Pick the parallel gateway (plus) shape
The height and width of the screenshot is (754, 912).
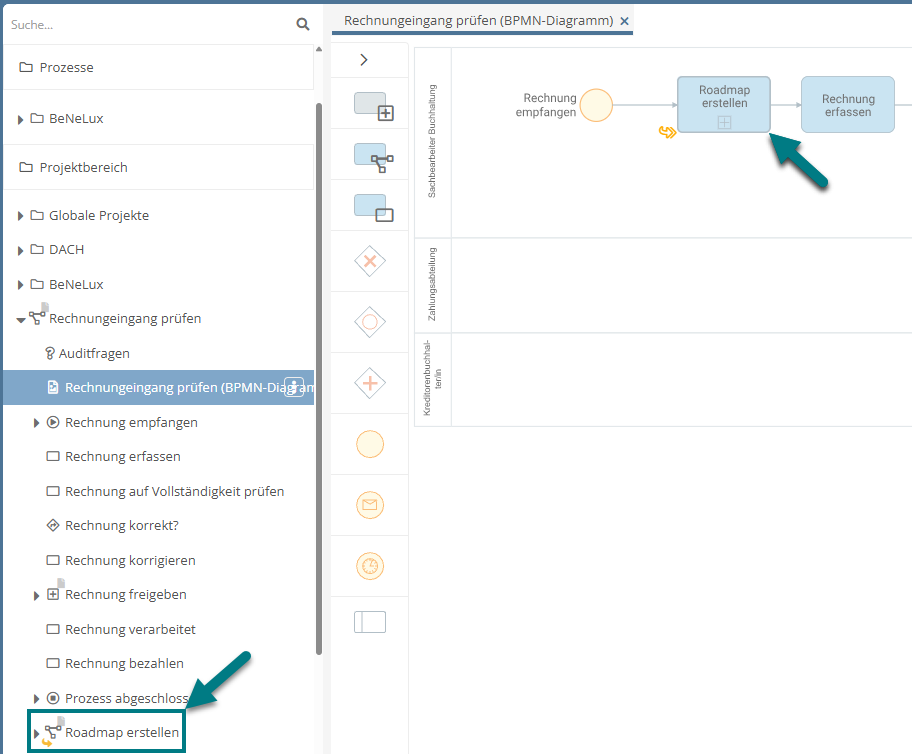click(370, 383)
